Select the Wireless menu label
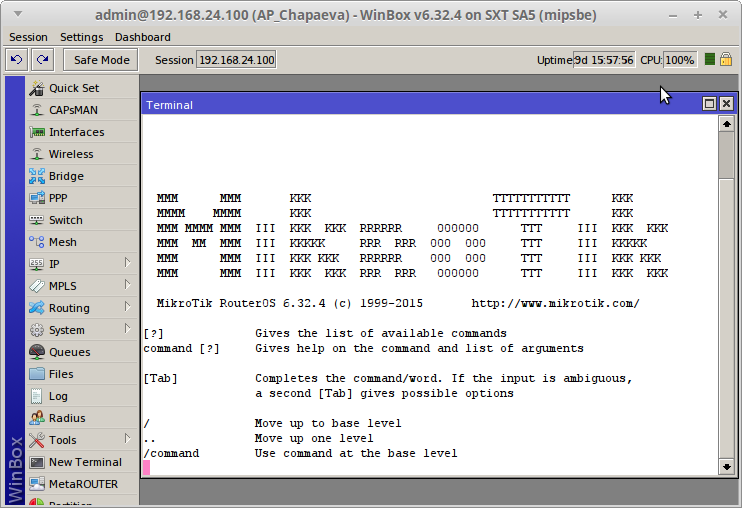The width and height of the screenshot is (742, 508). click(x=71, y=154)
